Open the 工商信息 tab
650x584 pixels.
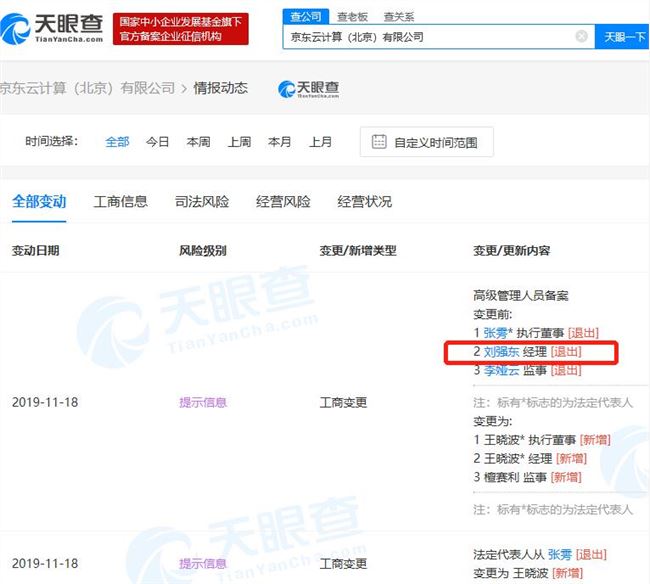point(121,201)
